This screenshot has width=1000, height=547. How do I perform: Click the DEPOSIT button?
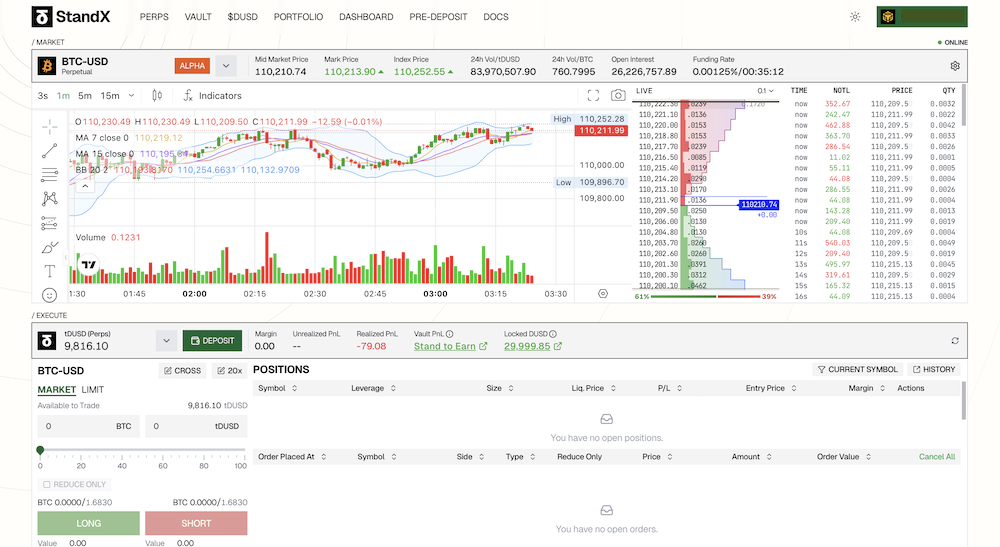coord(212,341)
